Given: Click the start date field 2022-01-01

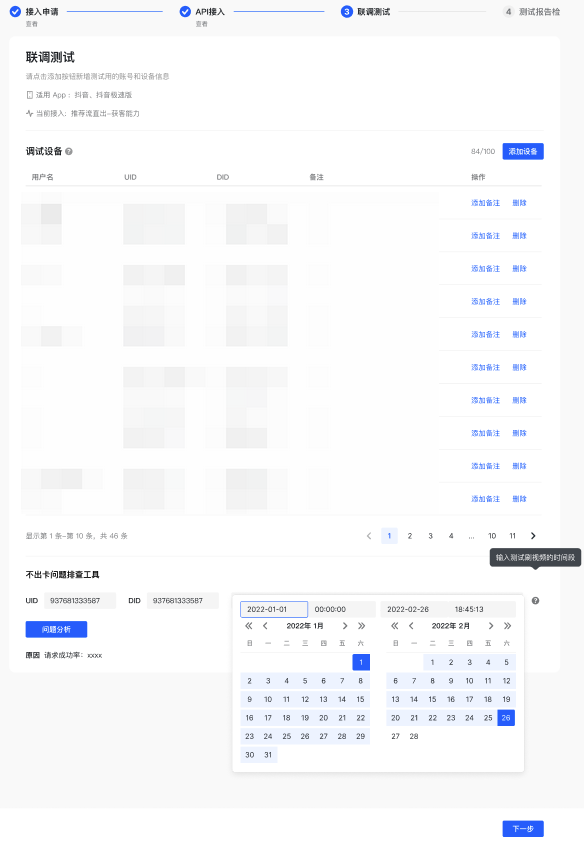Looking at the screenshot, I should click(x=274, y=609).
